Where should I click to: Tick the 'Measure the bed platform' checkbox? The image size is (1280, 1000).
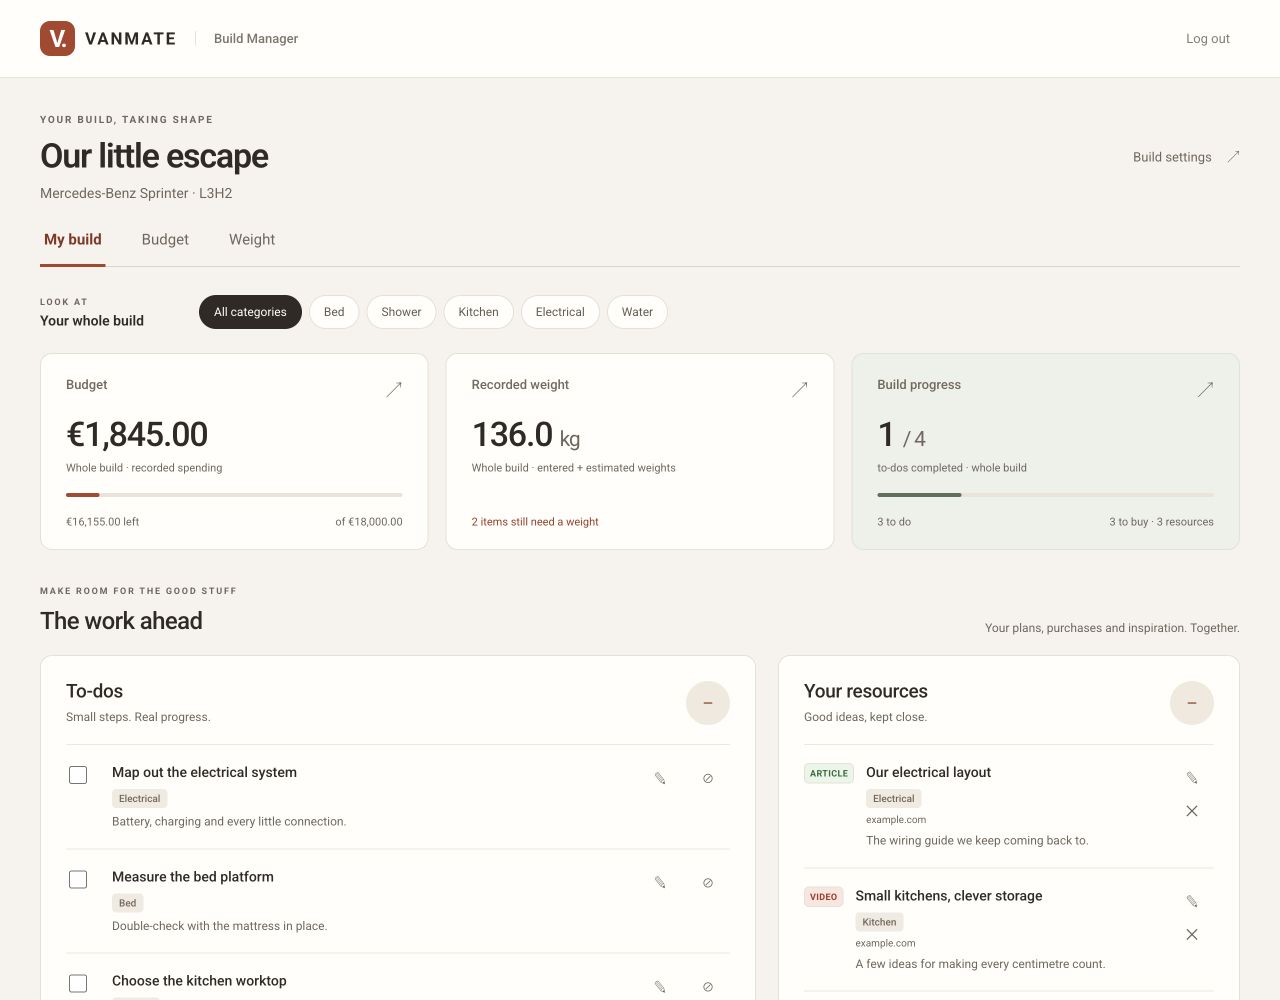(x=78, y=879)
